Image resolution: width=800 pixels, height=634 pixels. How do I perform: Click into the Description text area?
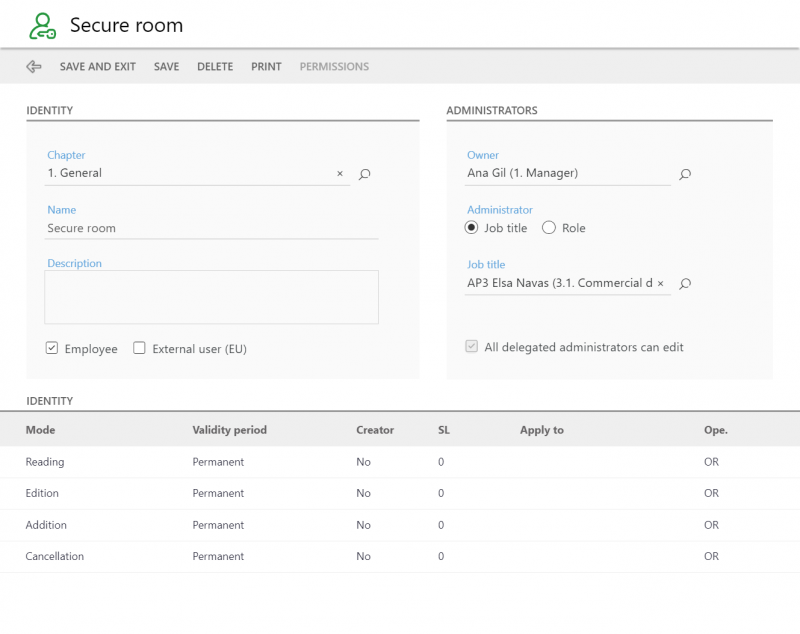coord(211,297)
